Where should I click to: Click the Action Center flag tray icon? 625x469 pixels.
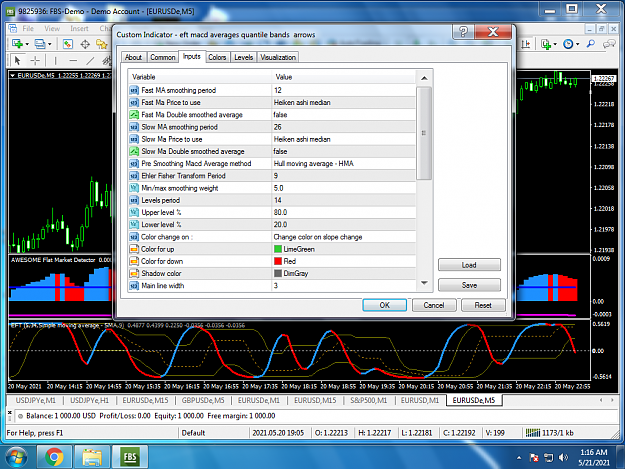(x=534, y=457)
